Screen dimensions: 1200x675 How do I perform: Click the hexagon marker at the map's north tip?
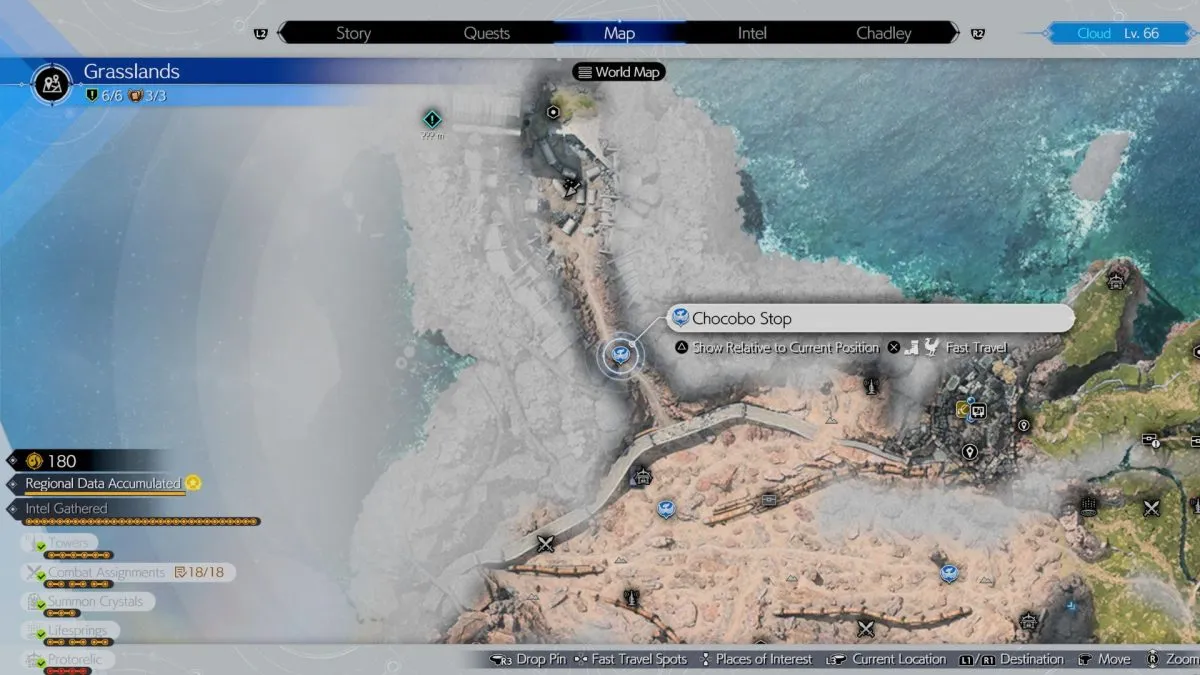tap(552, 113)
